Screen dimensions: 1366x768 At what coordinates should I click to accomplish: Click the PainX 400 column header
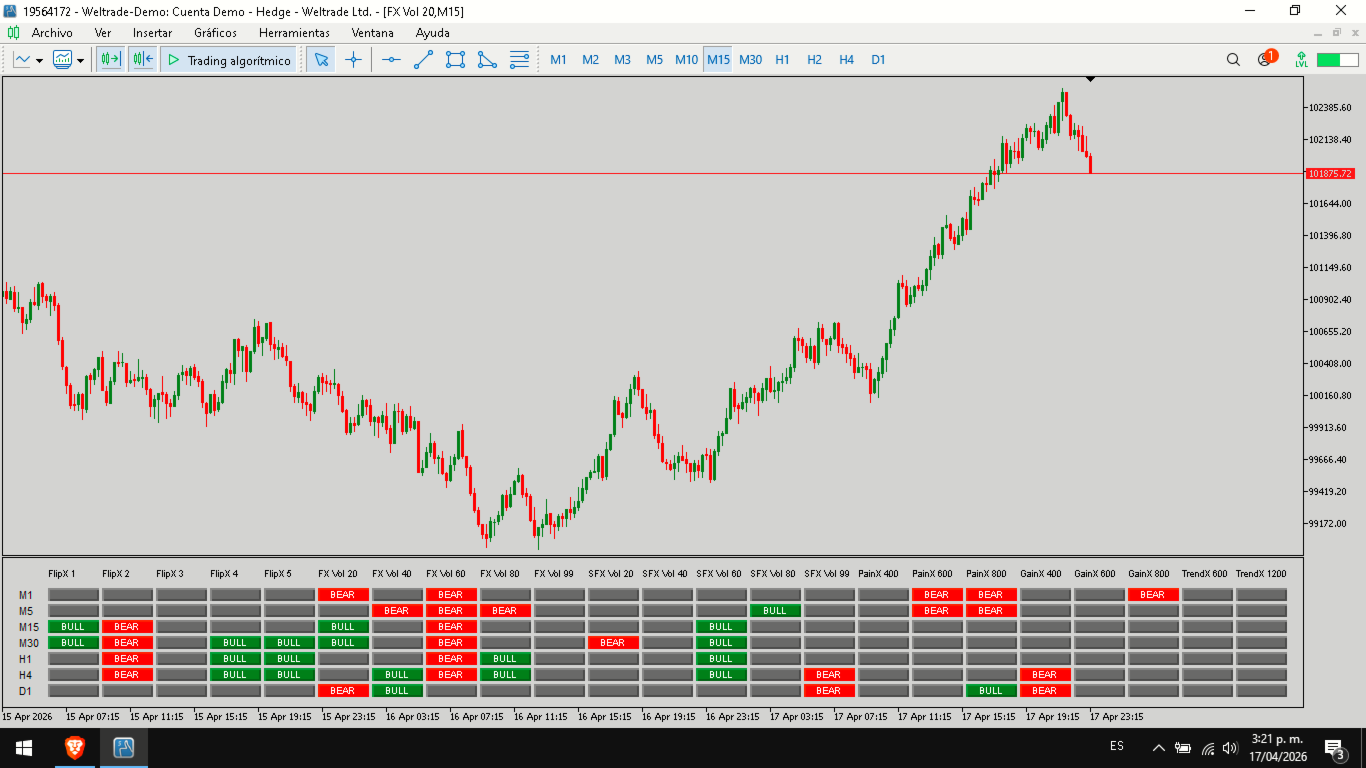[878, 574]
